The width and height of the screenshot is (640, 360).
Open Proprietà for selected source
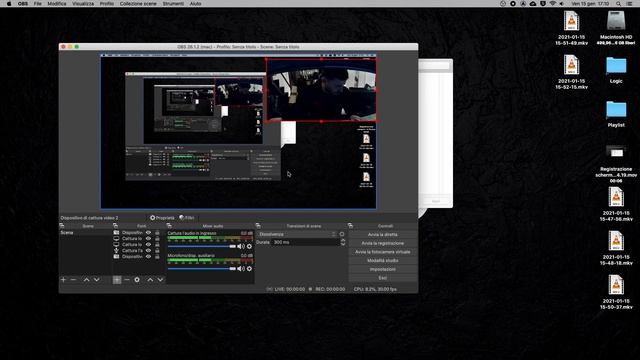(x=162, y=218)
